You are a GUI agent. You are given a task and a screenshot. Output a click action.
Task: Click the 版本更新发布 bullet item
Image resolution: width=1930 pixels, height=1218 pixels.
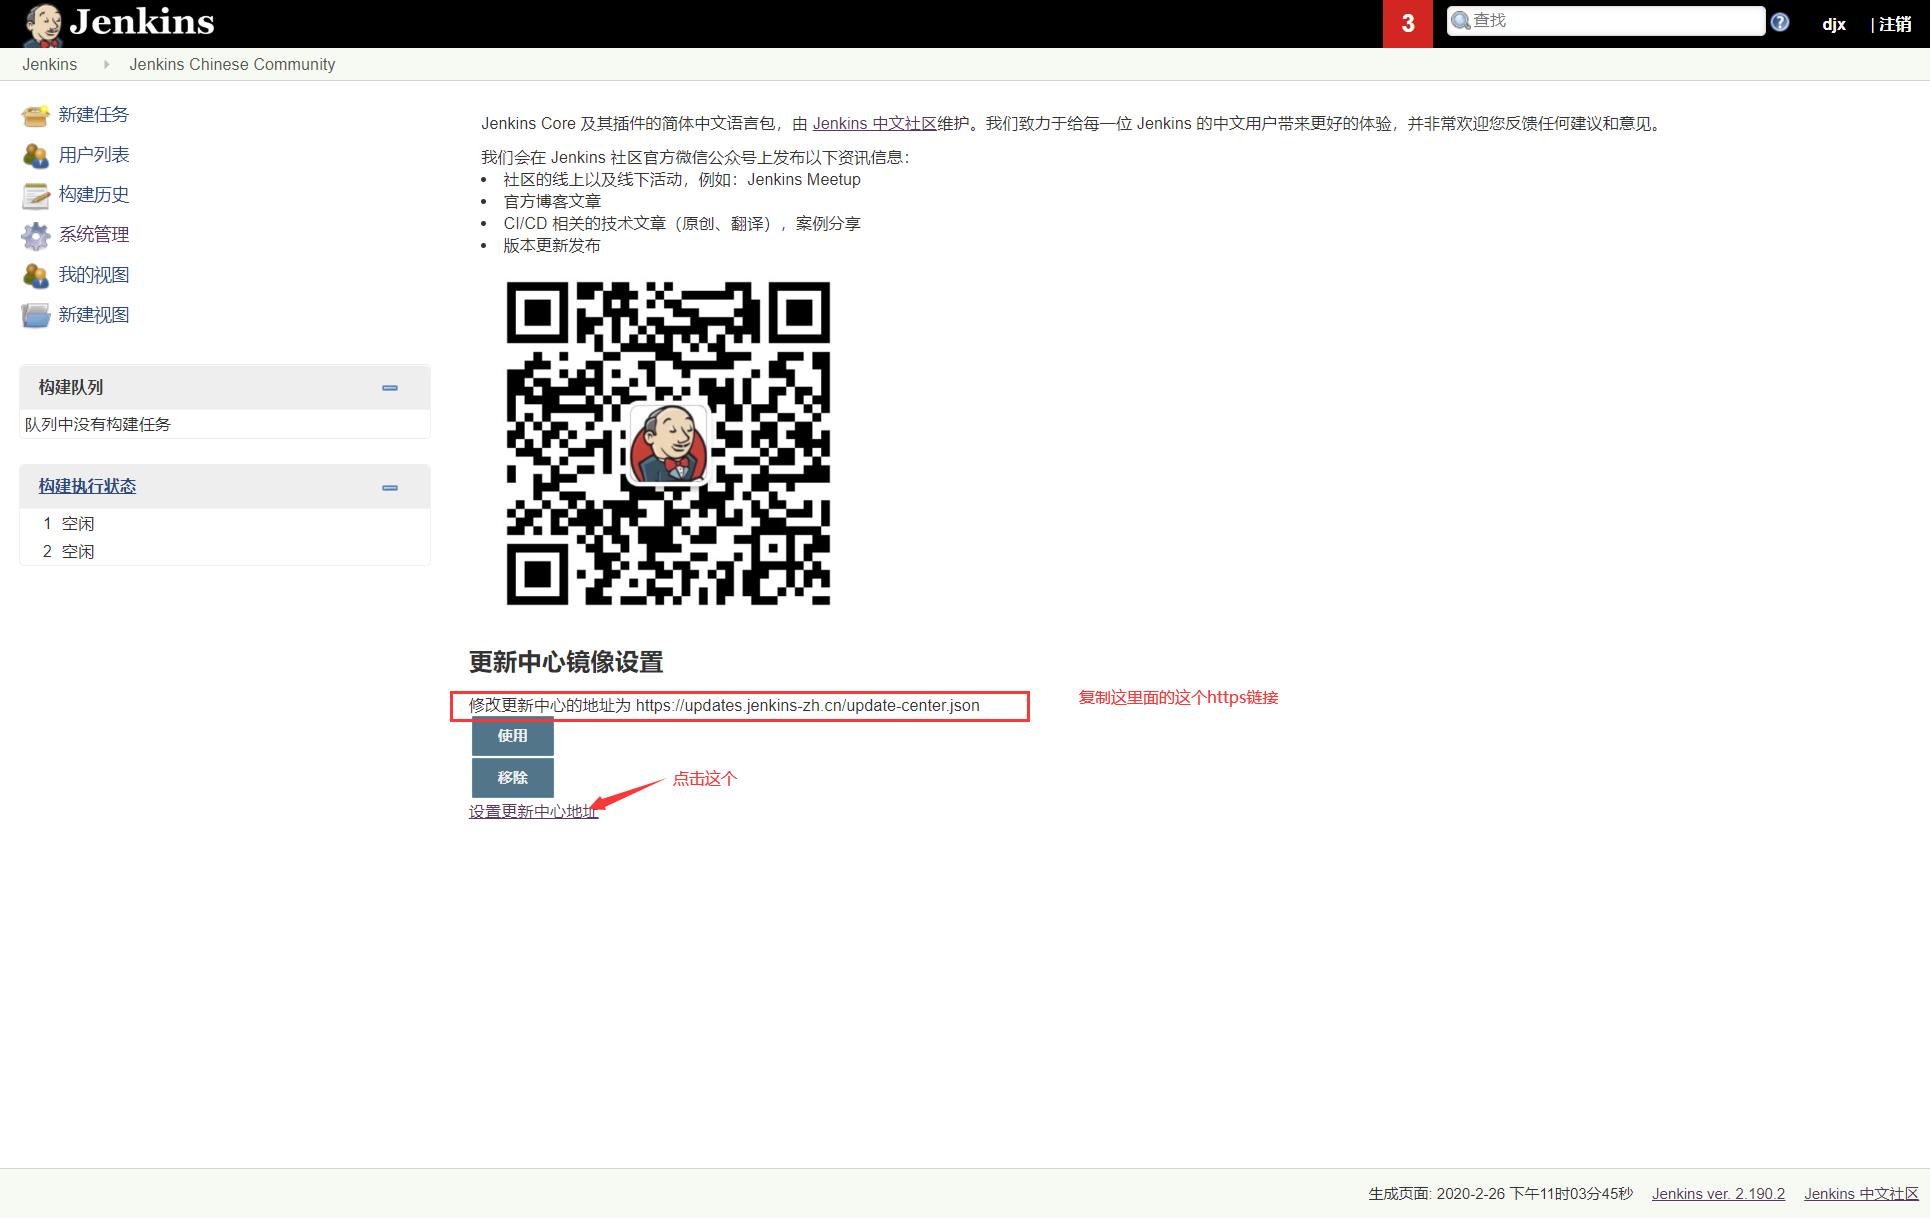point(552,246)
